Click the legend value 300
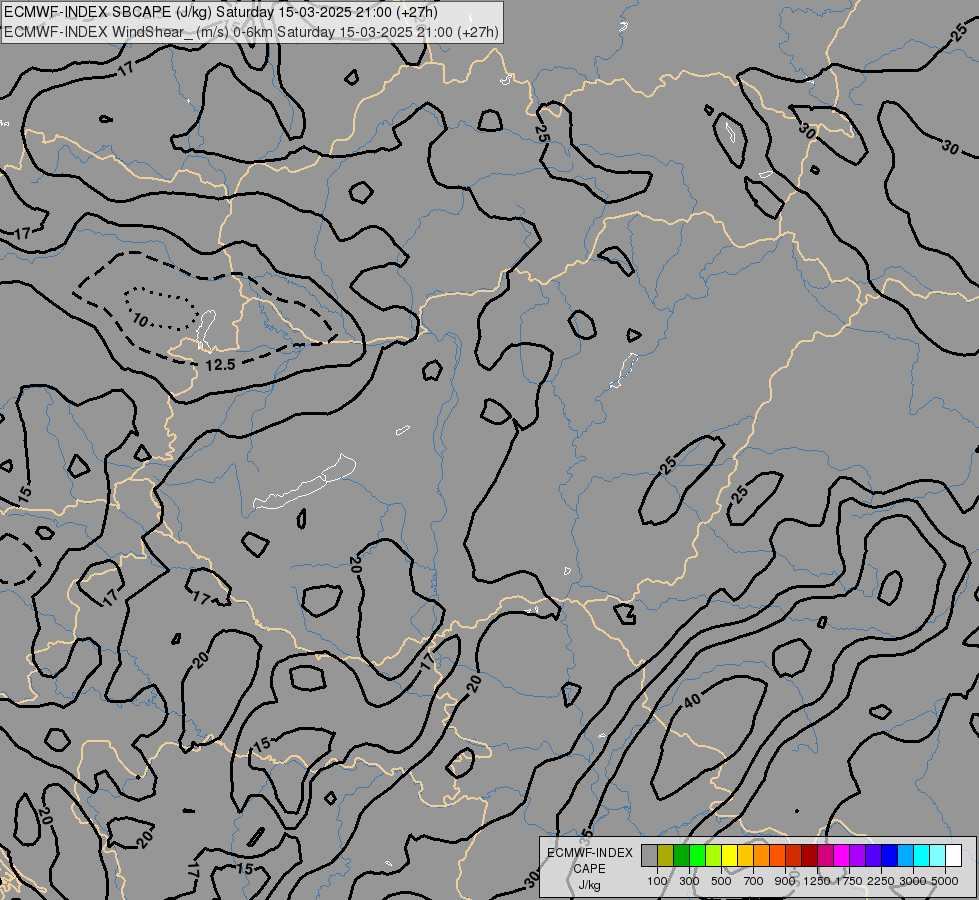 pos(689,881)
